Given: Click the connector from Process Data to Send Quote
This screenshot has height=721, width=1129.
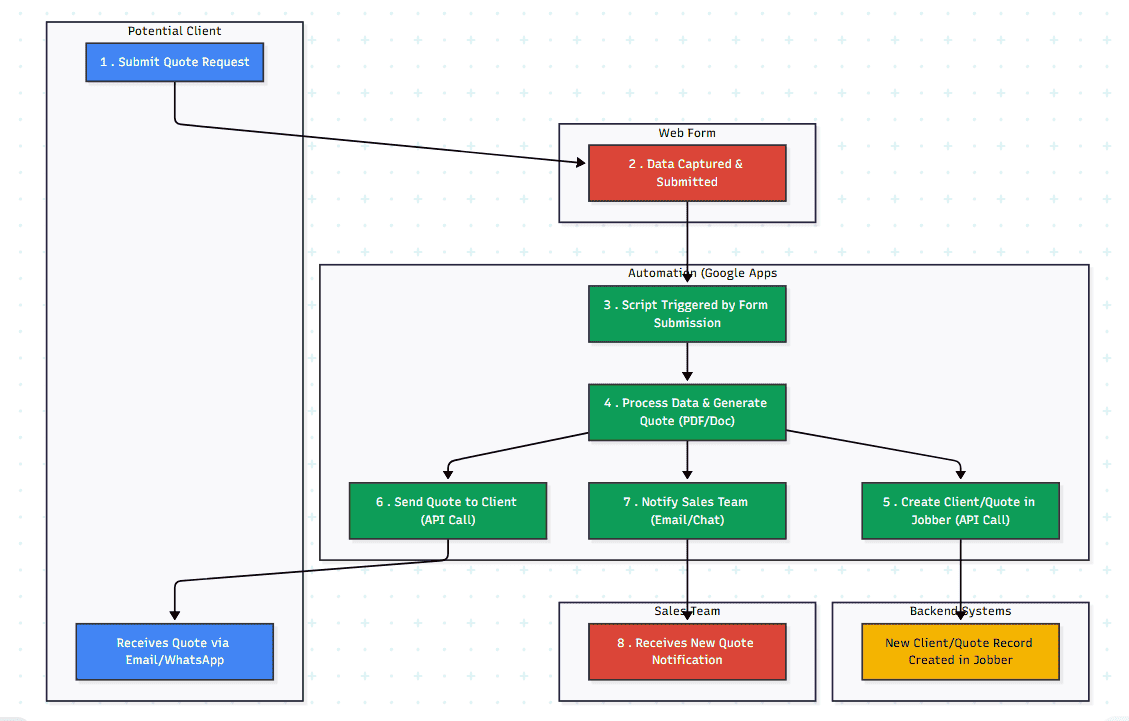Looking at the screenshot, I should [x=520, y=449].
